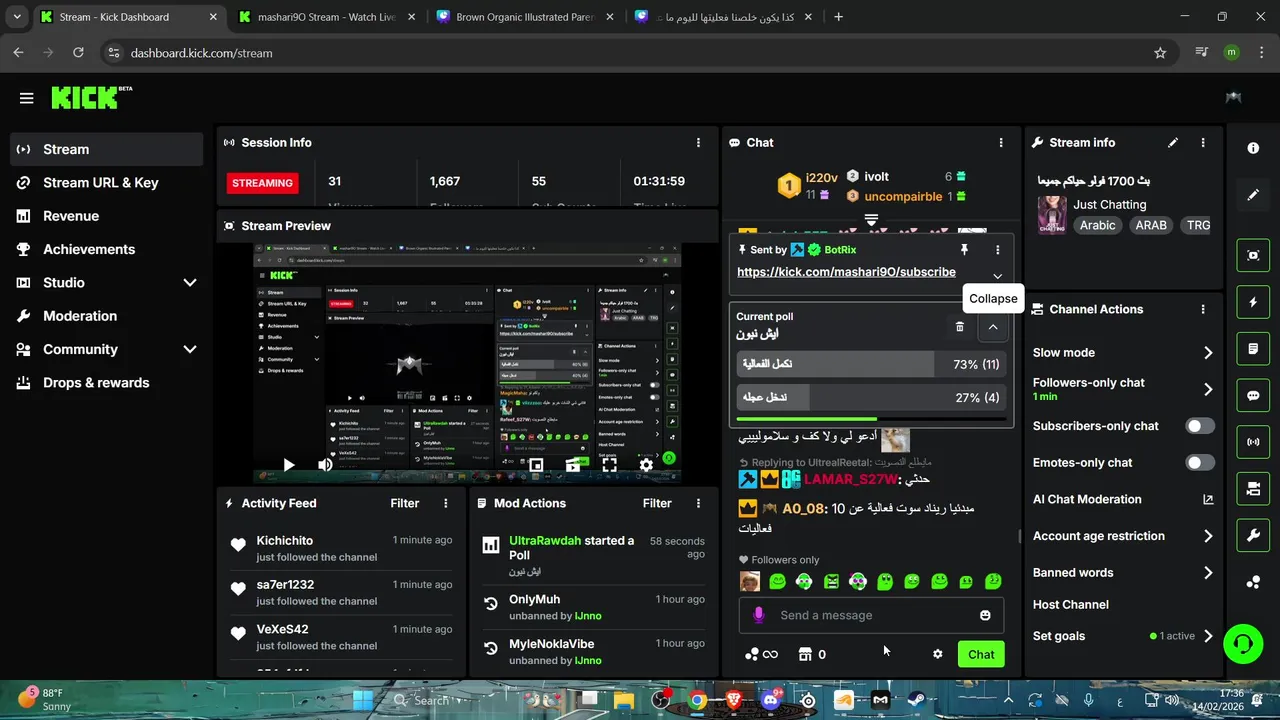Play the stream preview video
Screen dimensions: 1280x720
tap(288, 465)
